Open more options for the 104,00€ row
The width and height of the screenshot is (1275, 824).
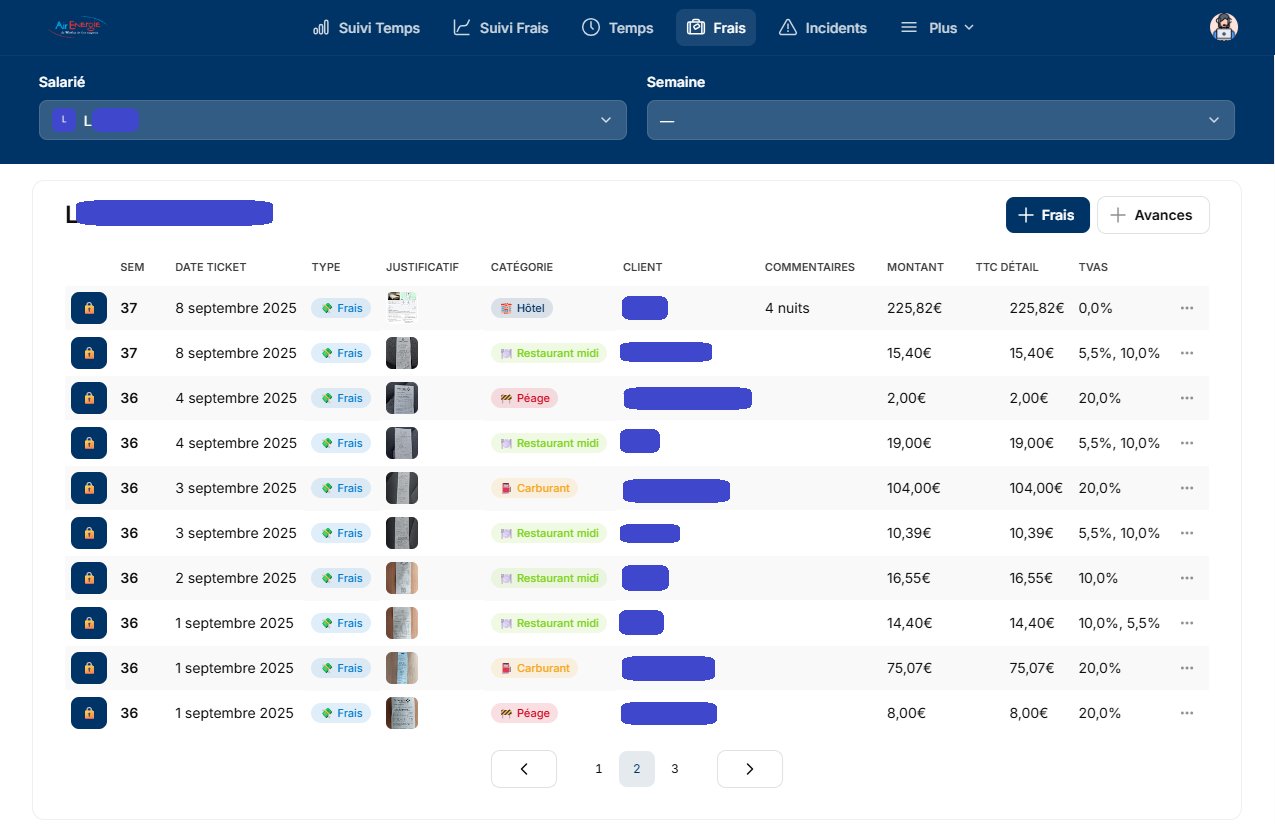[1187, 488]
